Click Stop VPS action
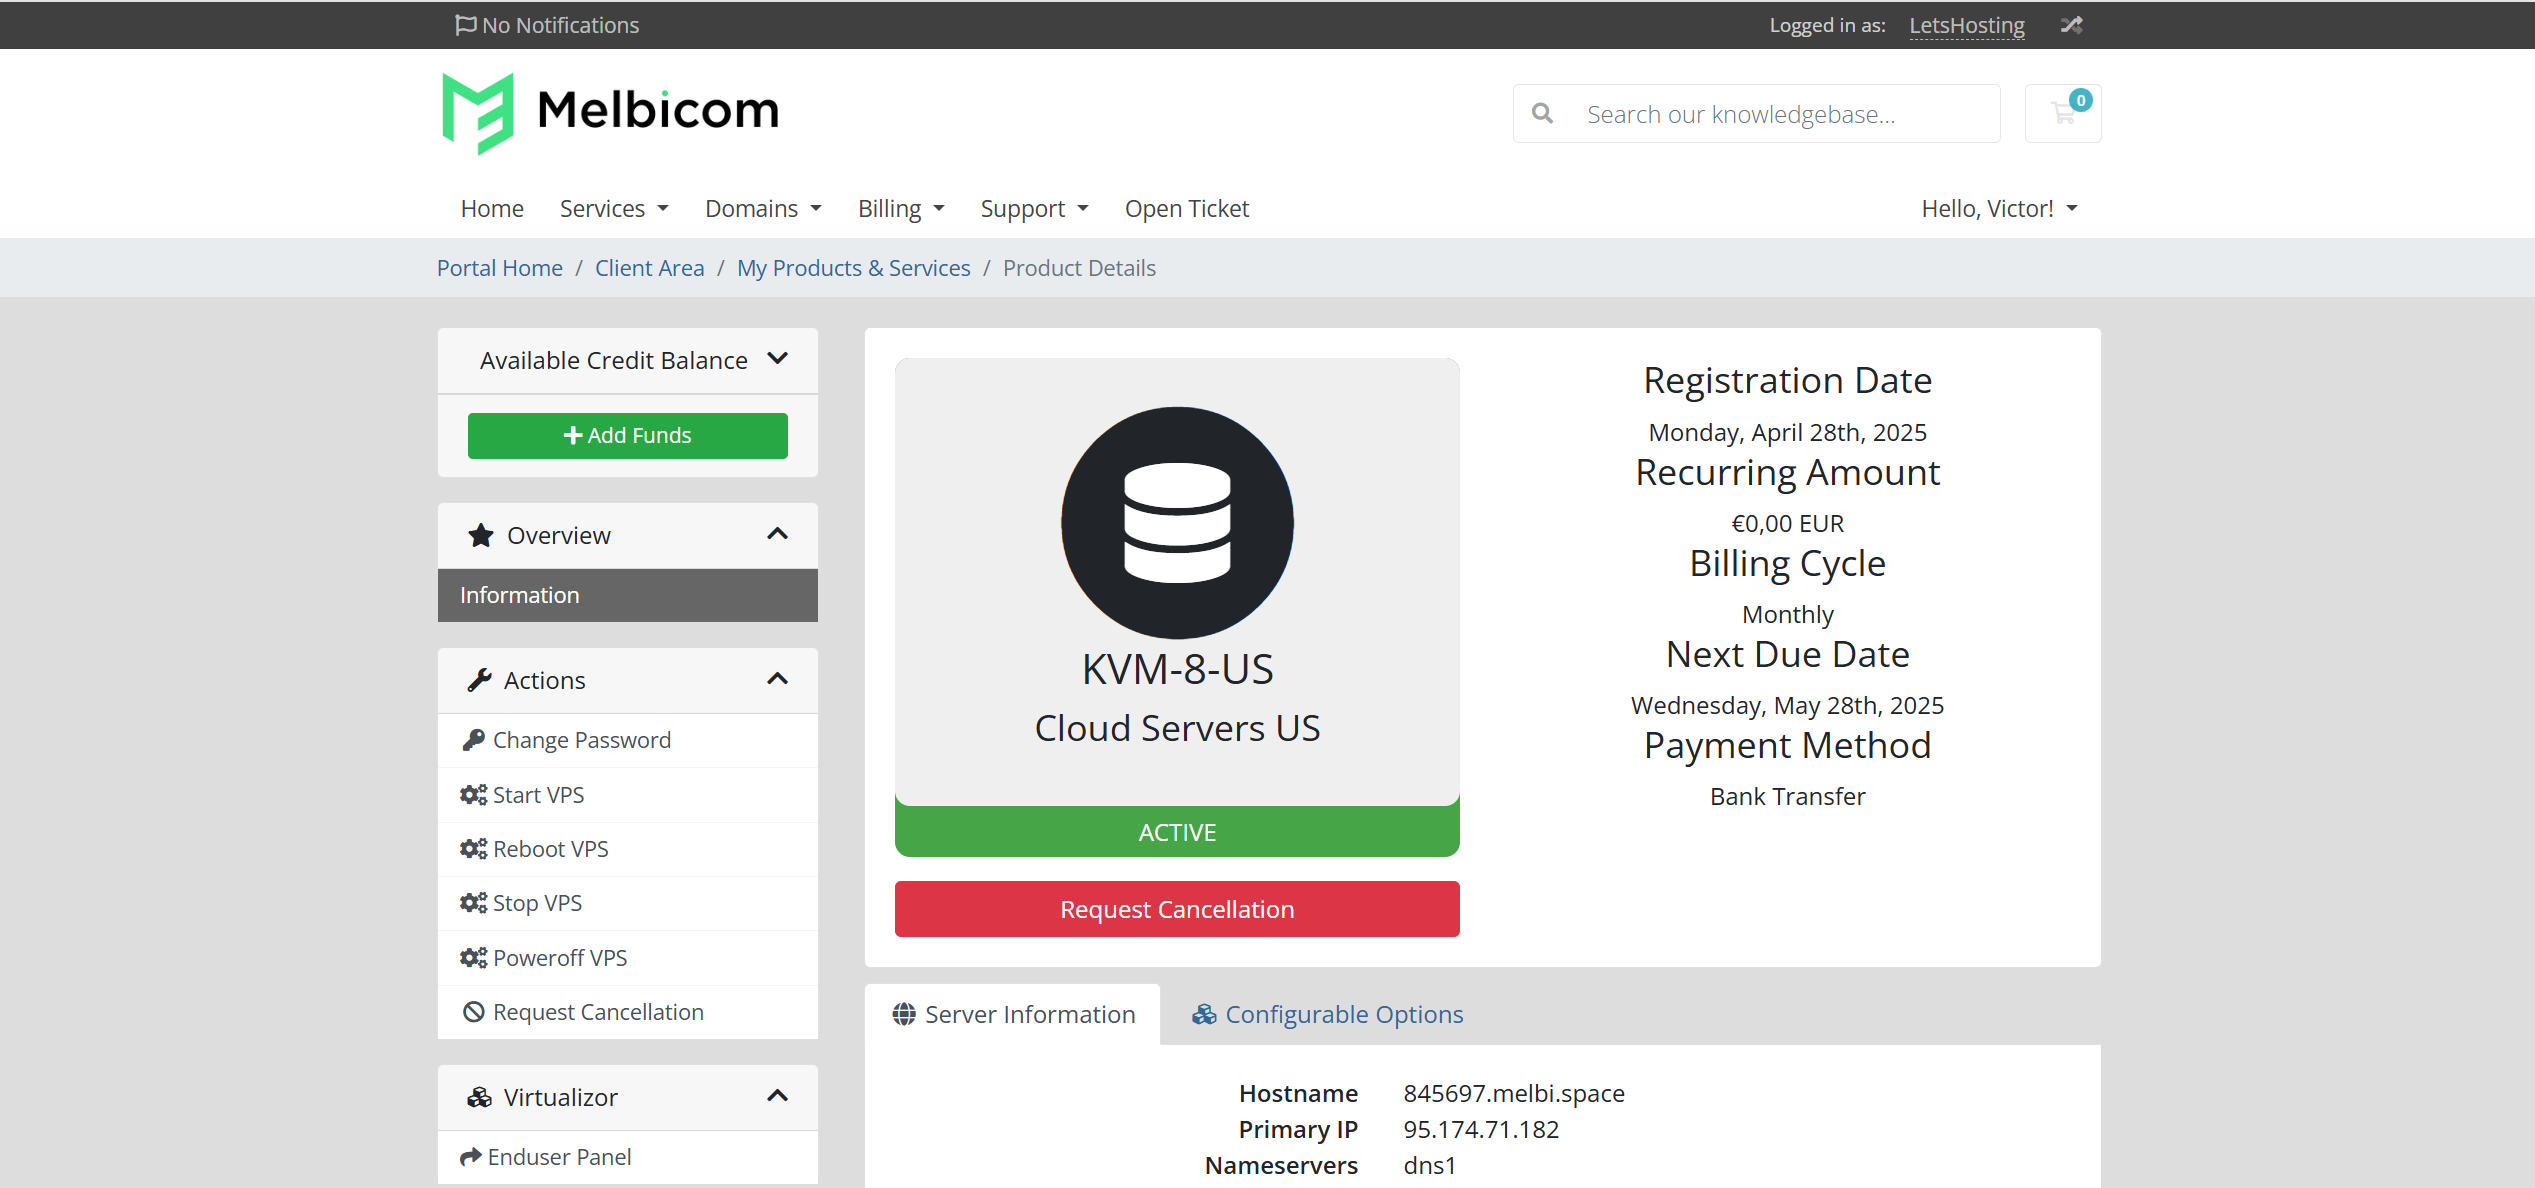Image resolution: width=2535 pixels, height=1188 pixels. [628, 903]
